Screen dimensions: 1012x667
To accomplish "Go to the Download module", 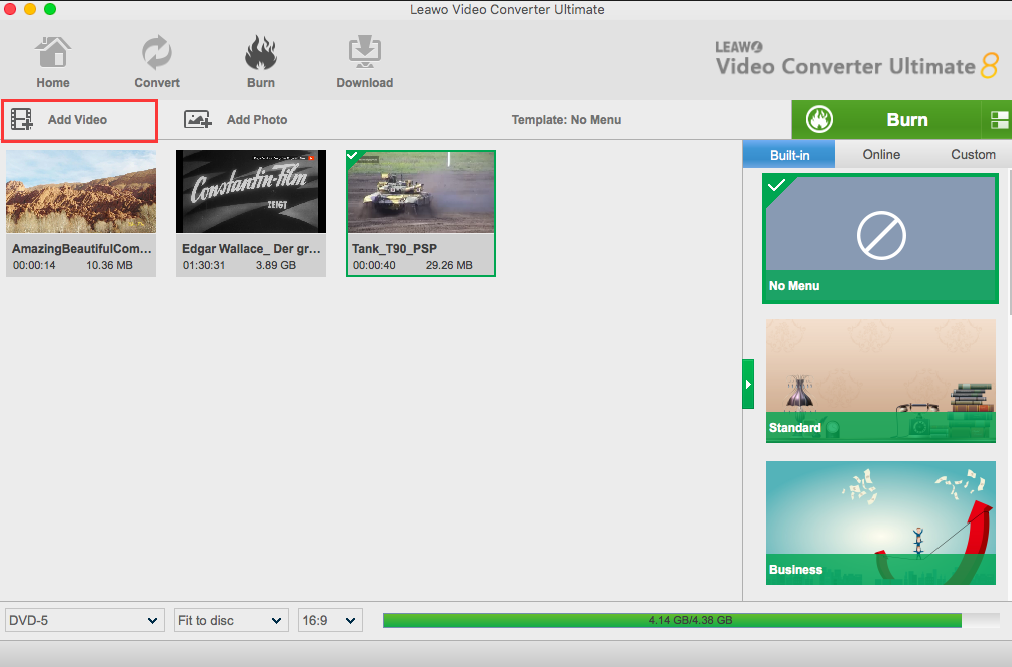I will point(365,62).
